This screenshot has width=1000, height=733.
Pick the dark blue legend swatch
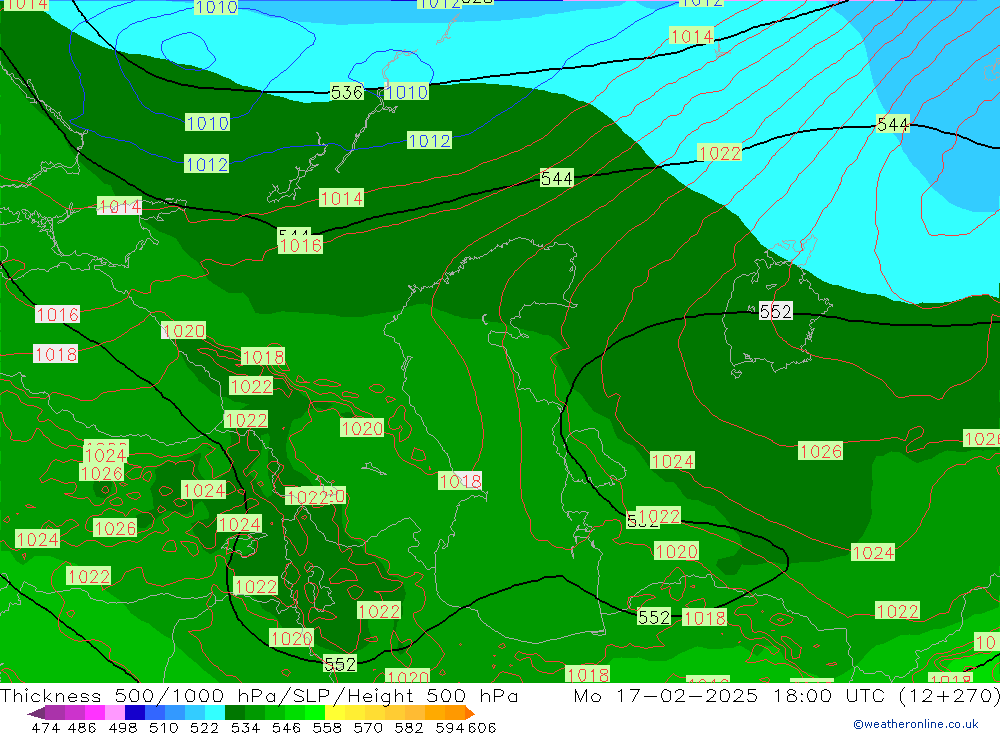pyautogui.click(x=135, y=713)
